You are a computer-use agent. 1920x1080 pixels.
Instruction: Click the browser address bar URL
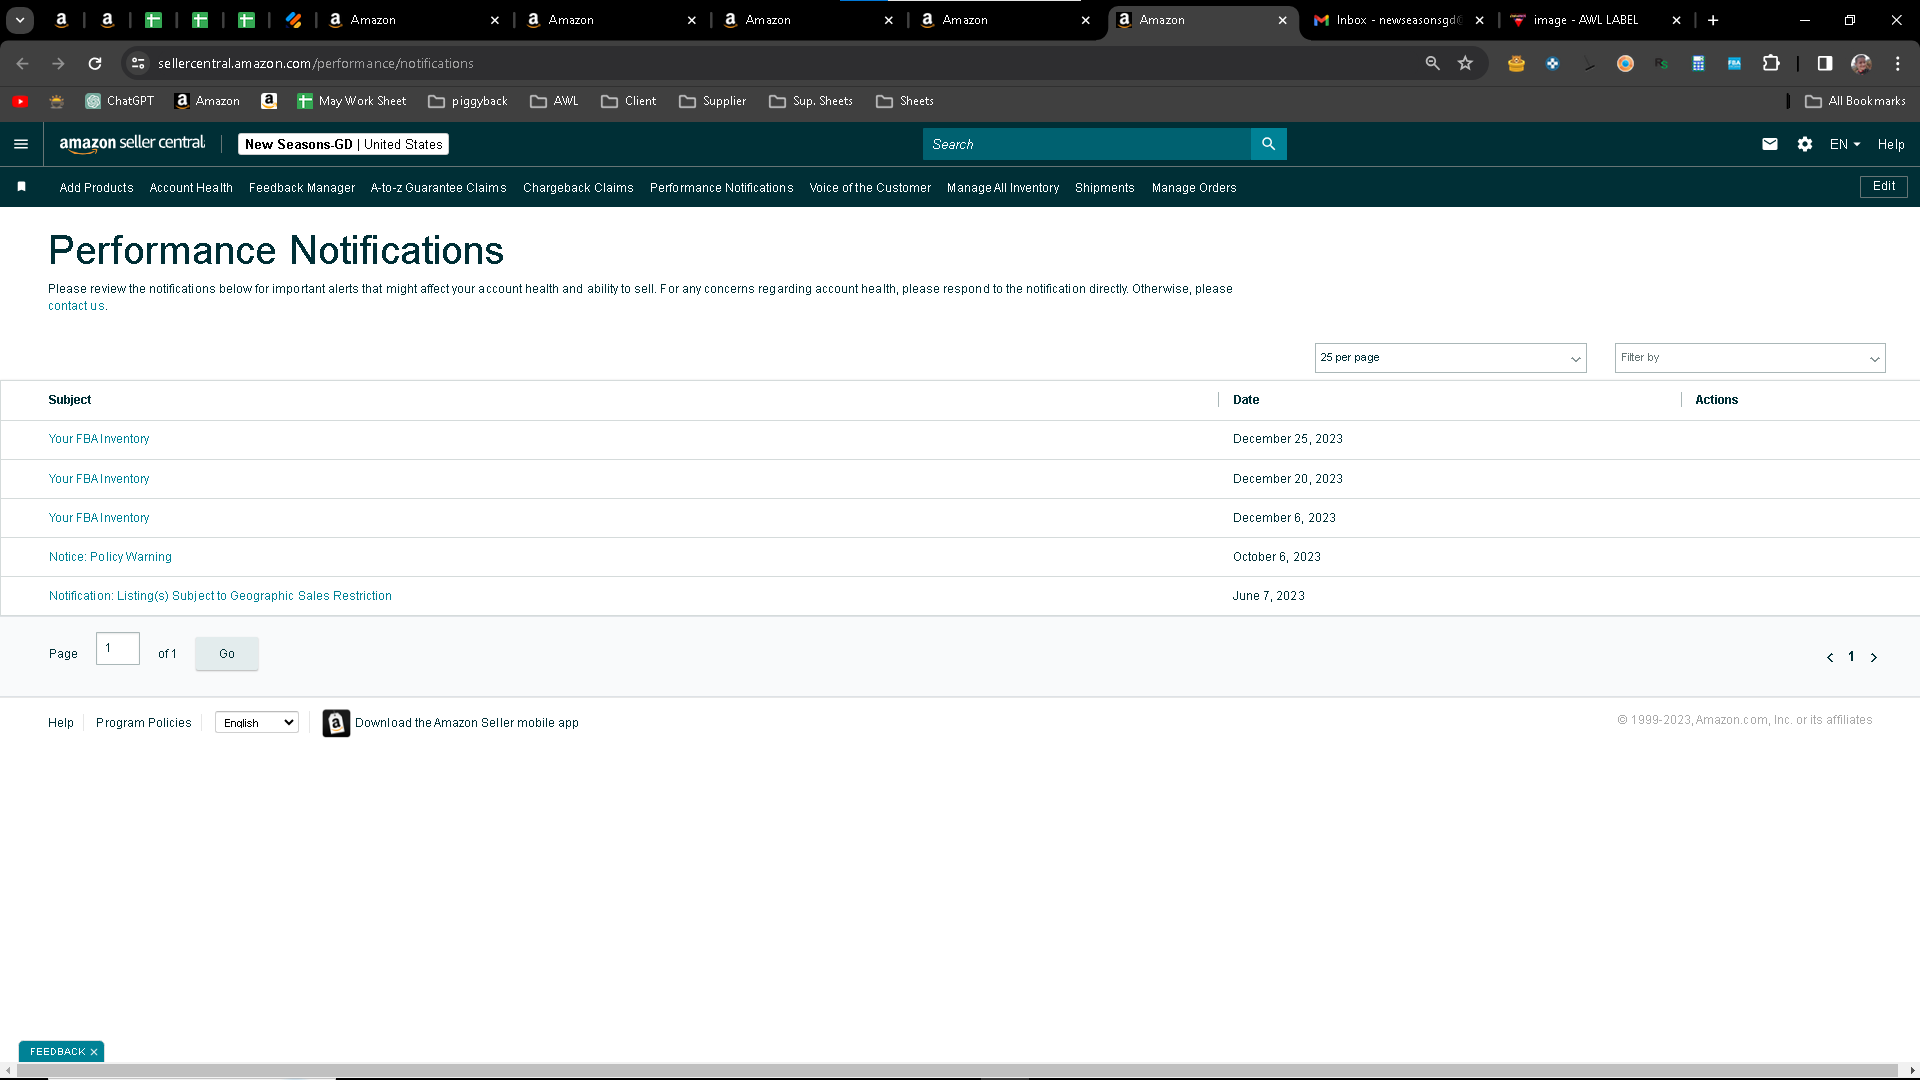[316, 63]
